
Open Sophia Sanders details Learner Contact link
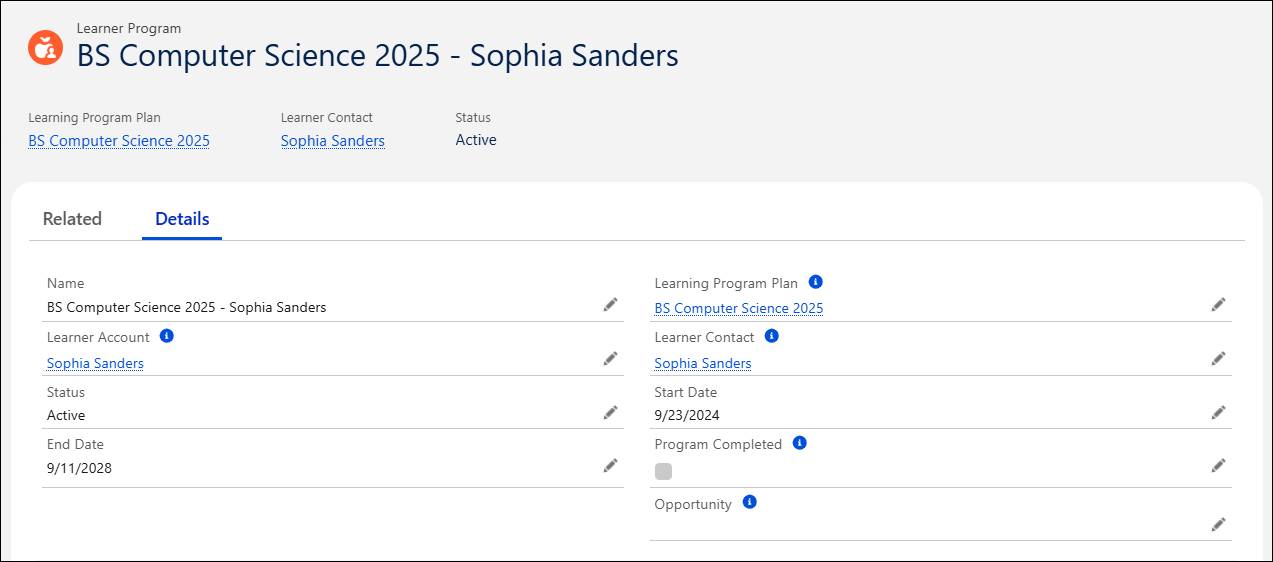(x=703, y=363)
